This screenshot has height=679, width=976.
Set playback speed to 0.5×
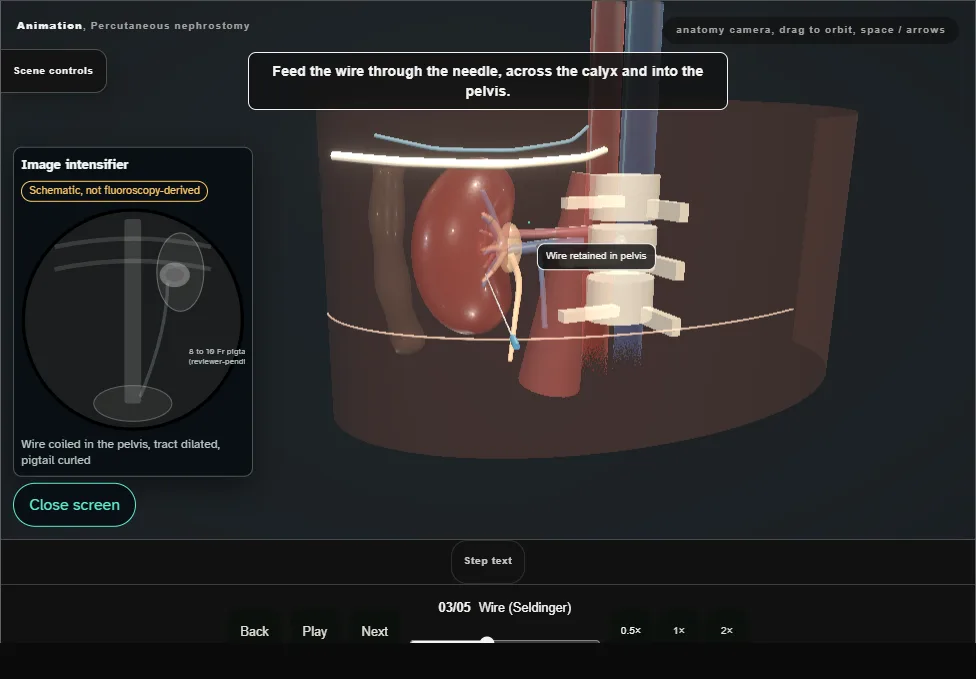point(631,630)
